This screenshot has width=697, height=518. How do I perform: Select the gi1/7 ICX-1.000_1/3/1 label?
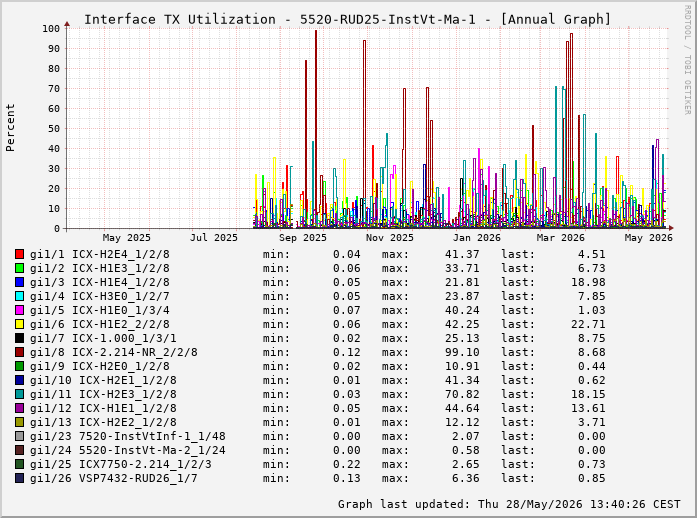pyautogui.click(x=103, y=338)
